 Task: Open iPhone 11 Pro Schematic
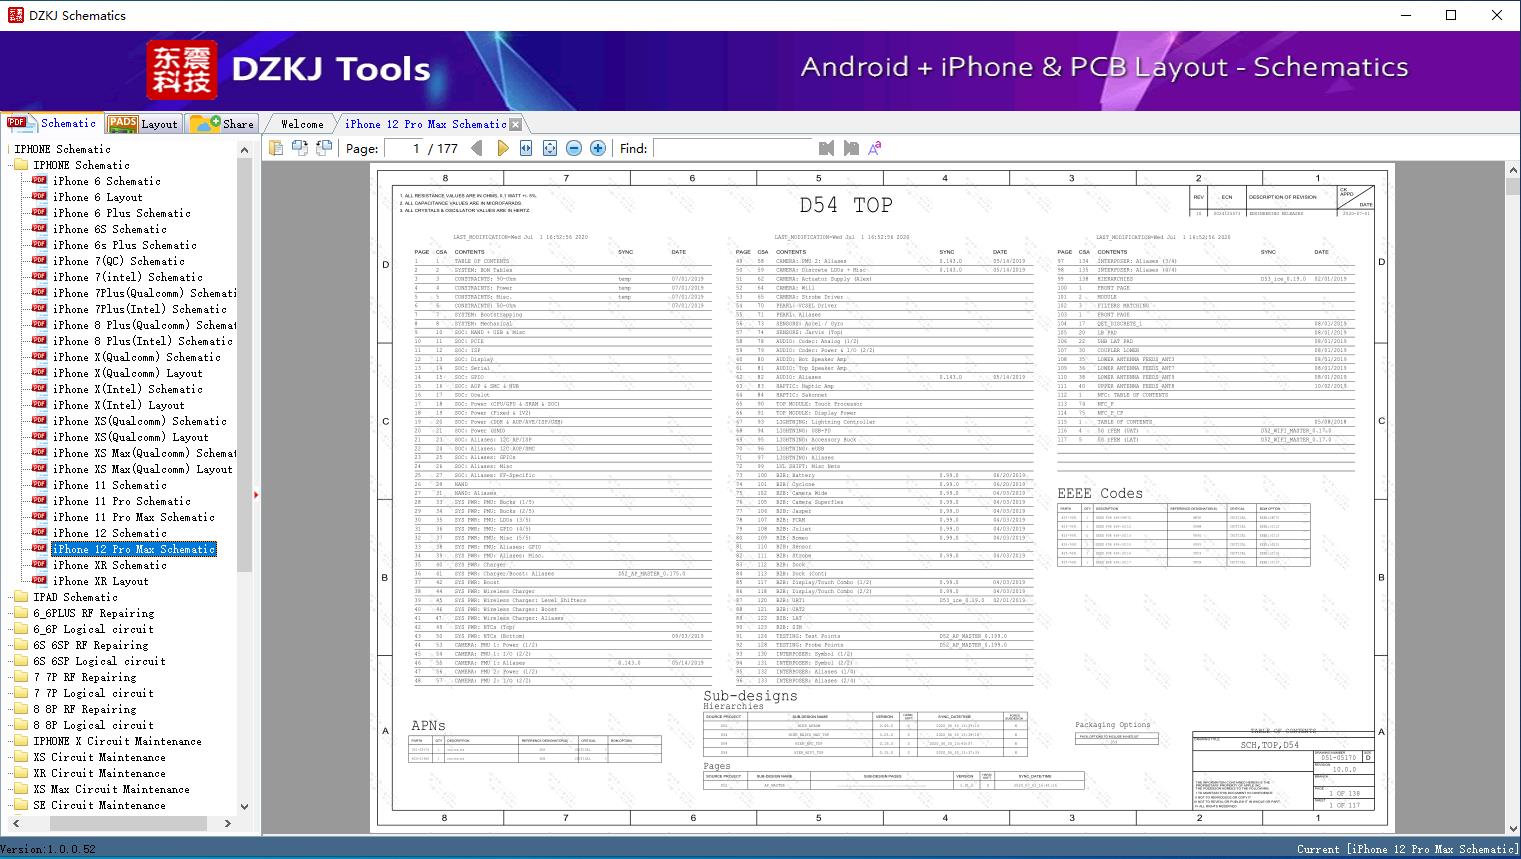pyautogui.click(x=121, y=501)
